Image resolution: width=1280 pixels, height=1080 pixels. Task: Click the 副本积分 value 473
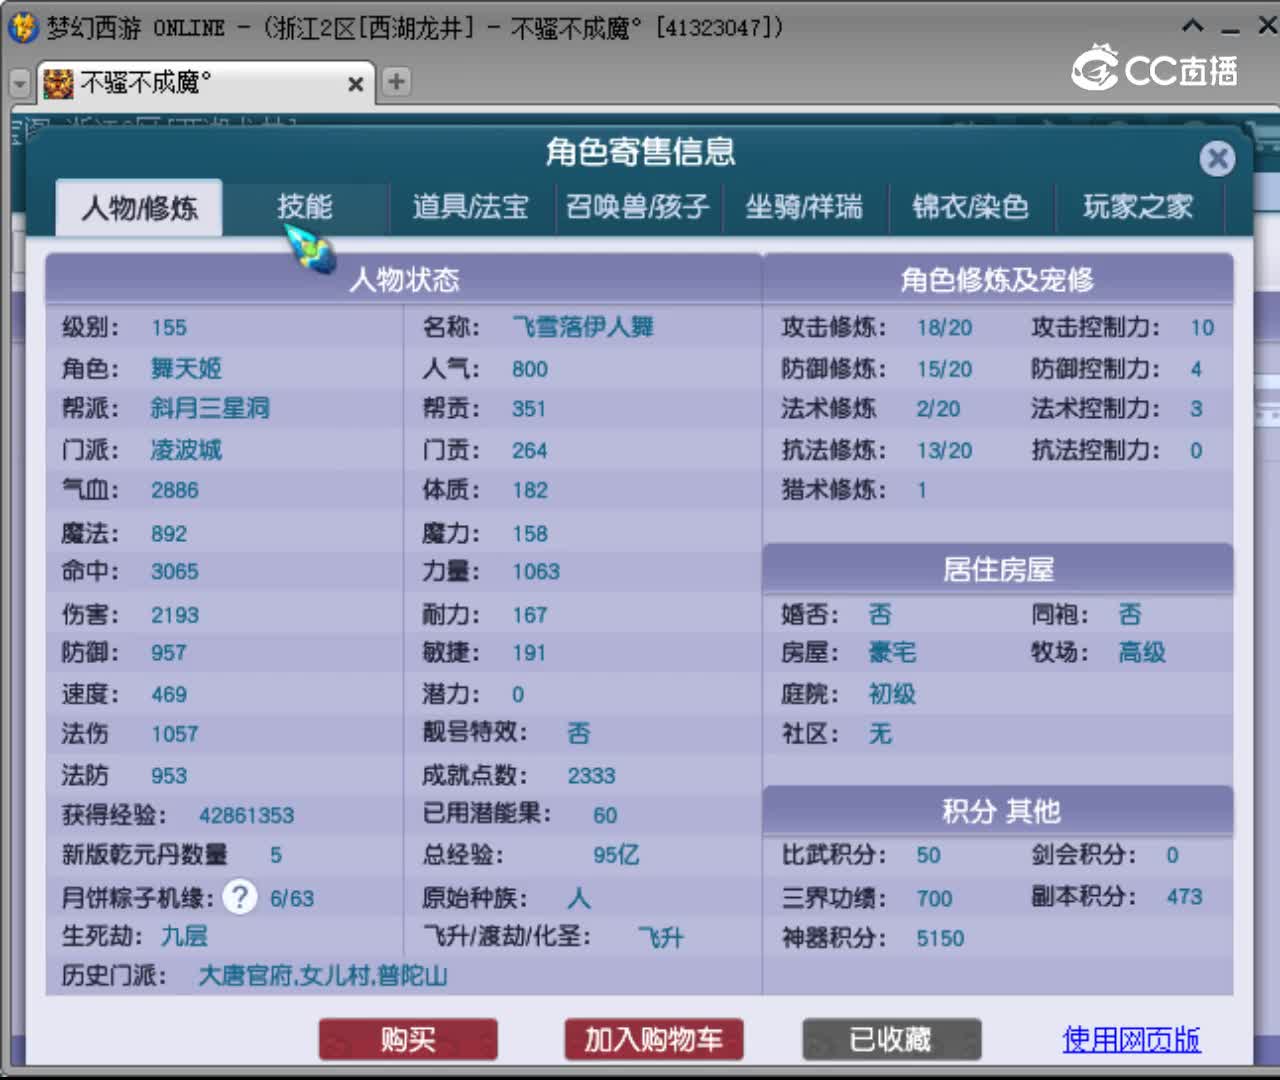pos(1184,897)
